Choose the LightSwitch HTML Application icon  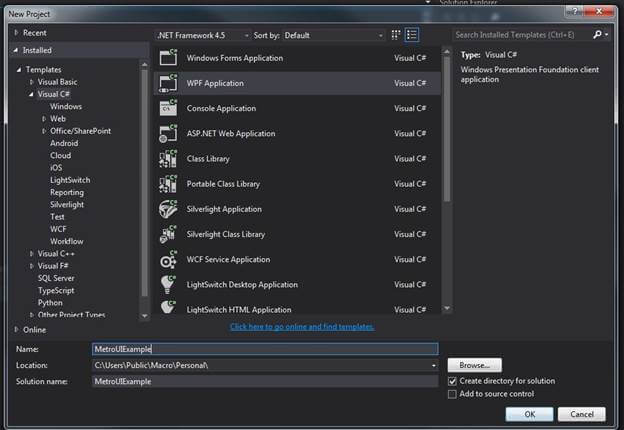pos(168,307)
